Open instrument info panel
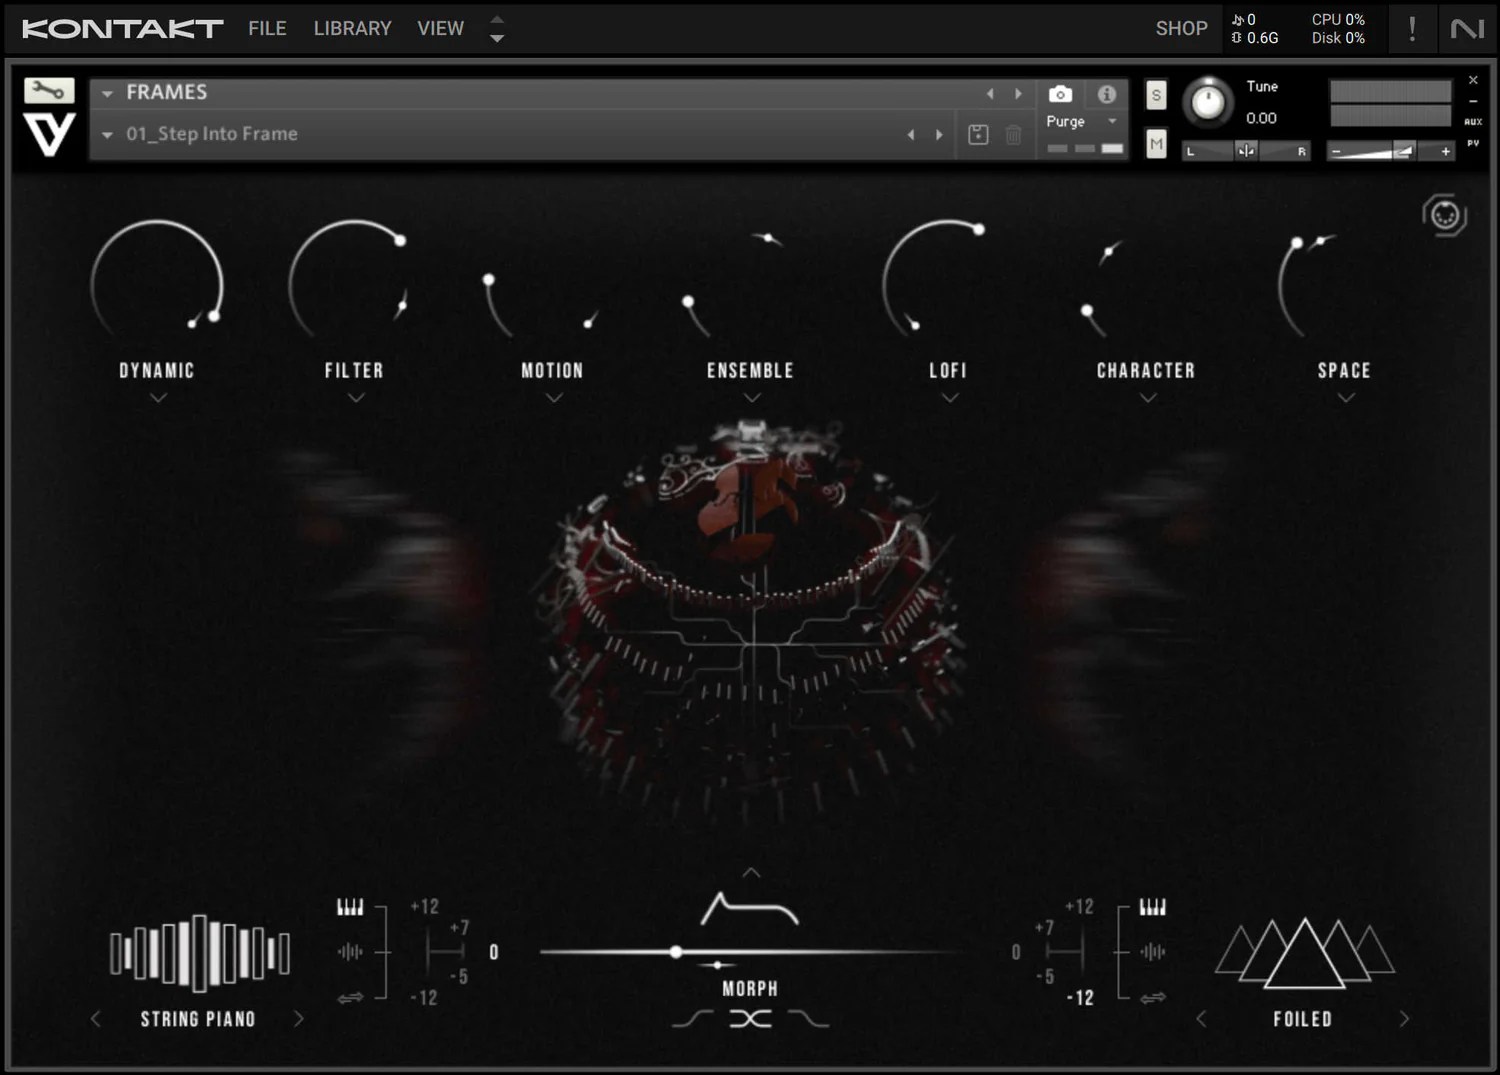Screen dimensions: 1500x1075 pos(1106,94)
